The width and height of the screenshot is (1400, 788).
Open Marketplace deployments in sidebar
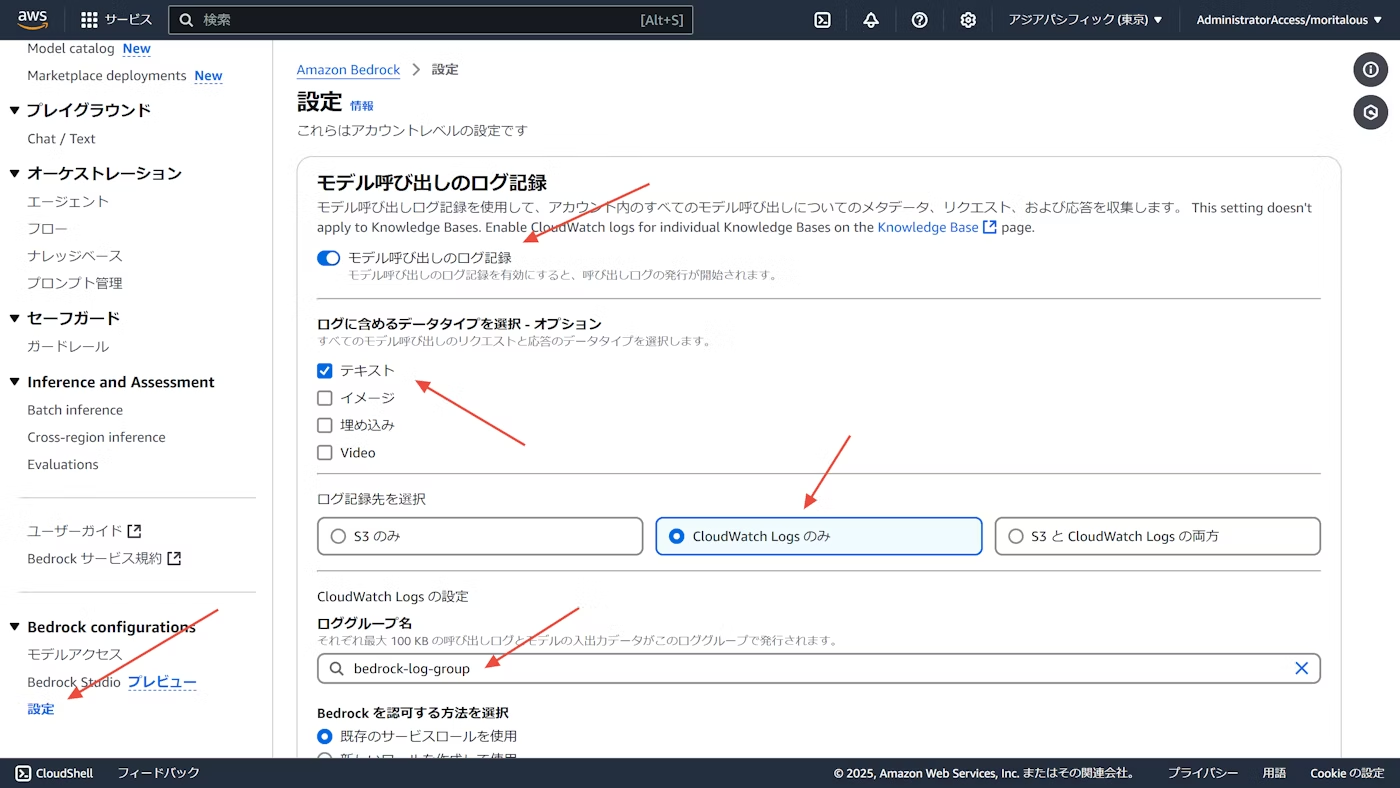107,76
